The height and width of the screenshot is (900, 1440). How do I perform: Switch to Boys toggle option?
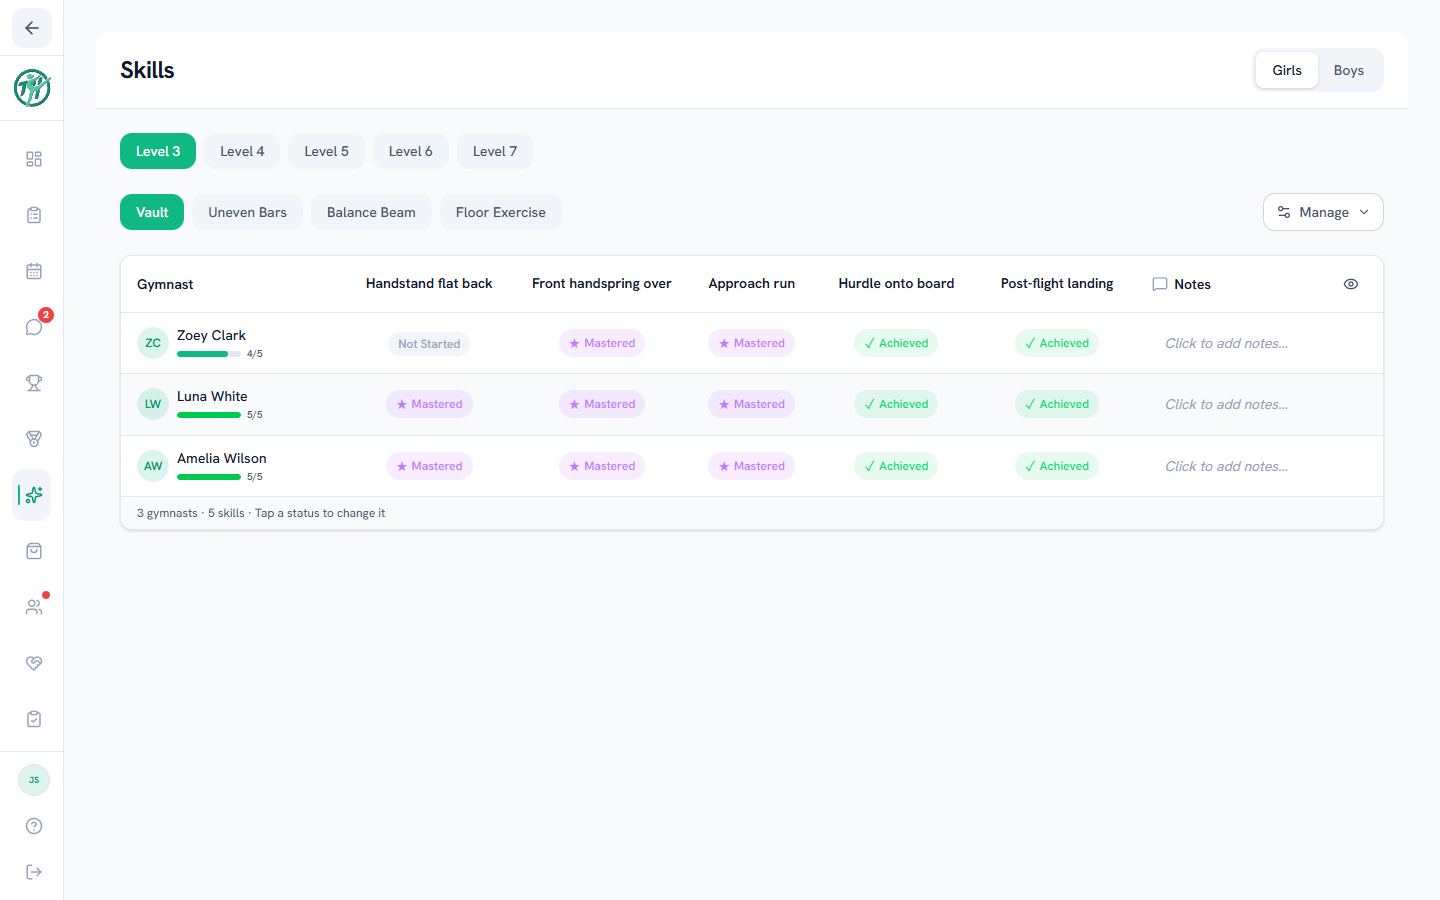[x=1348, y=70]
